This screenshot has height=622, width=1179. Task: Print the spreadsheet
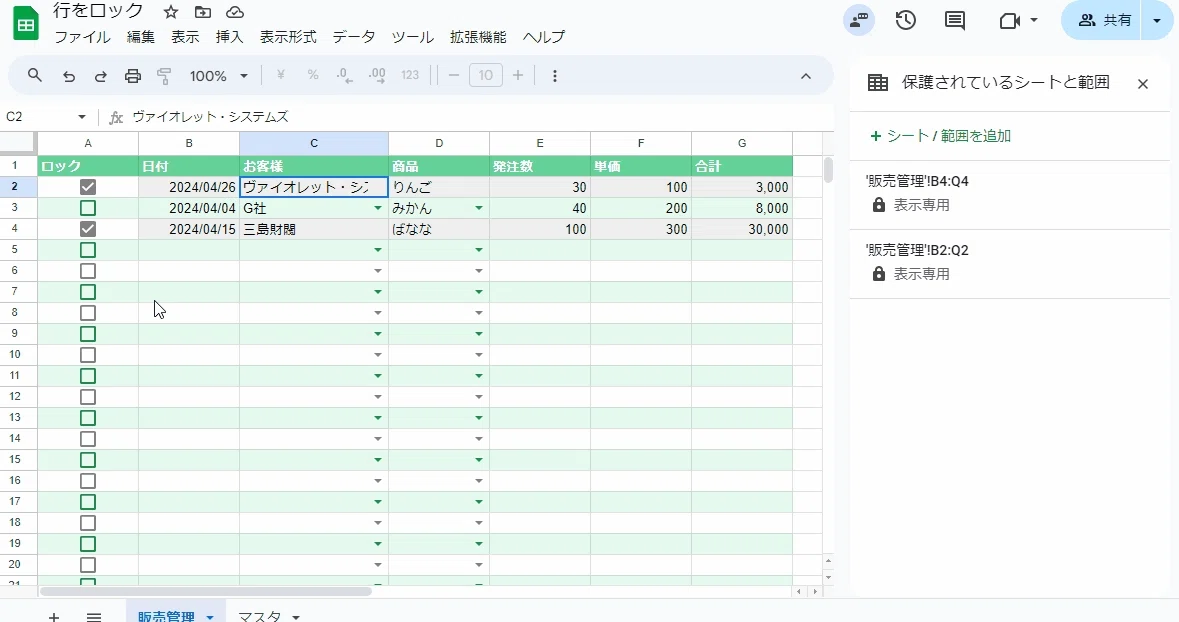coord(133,76)
